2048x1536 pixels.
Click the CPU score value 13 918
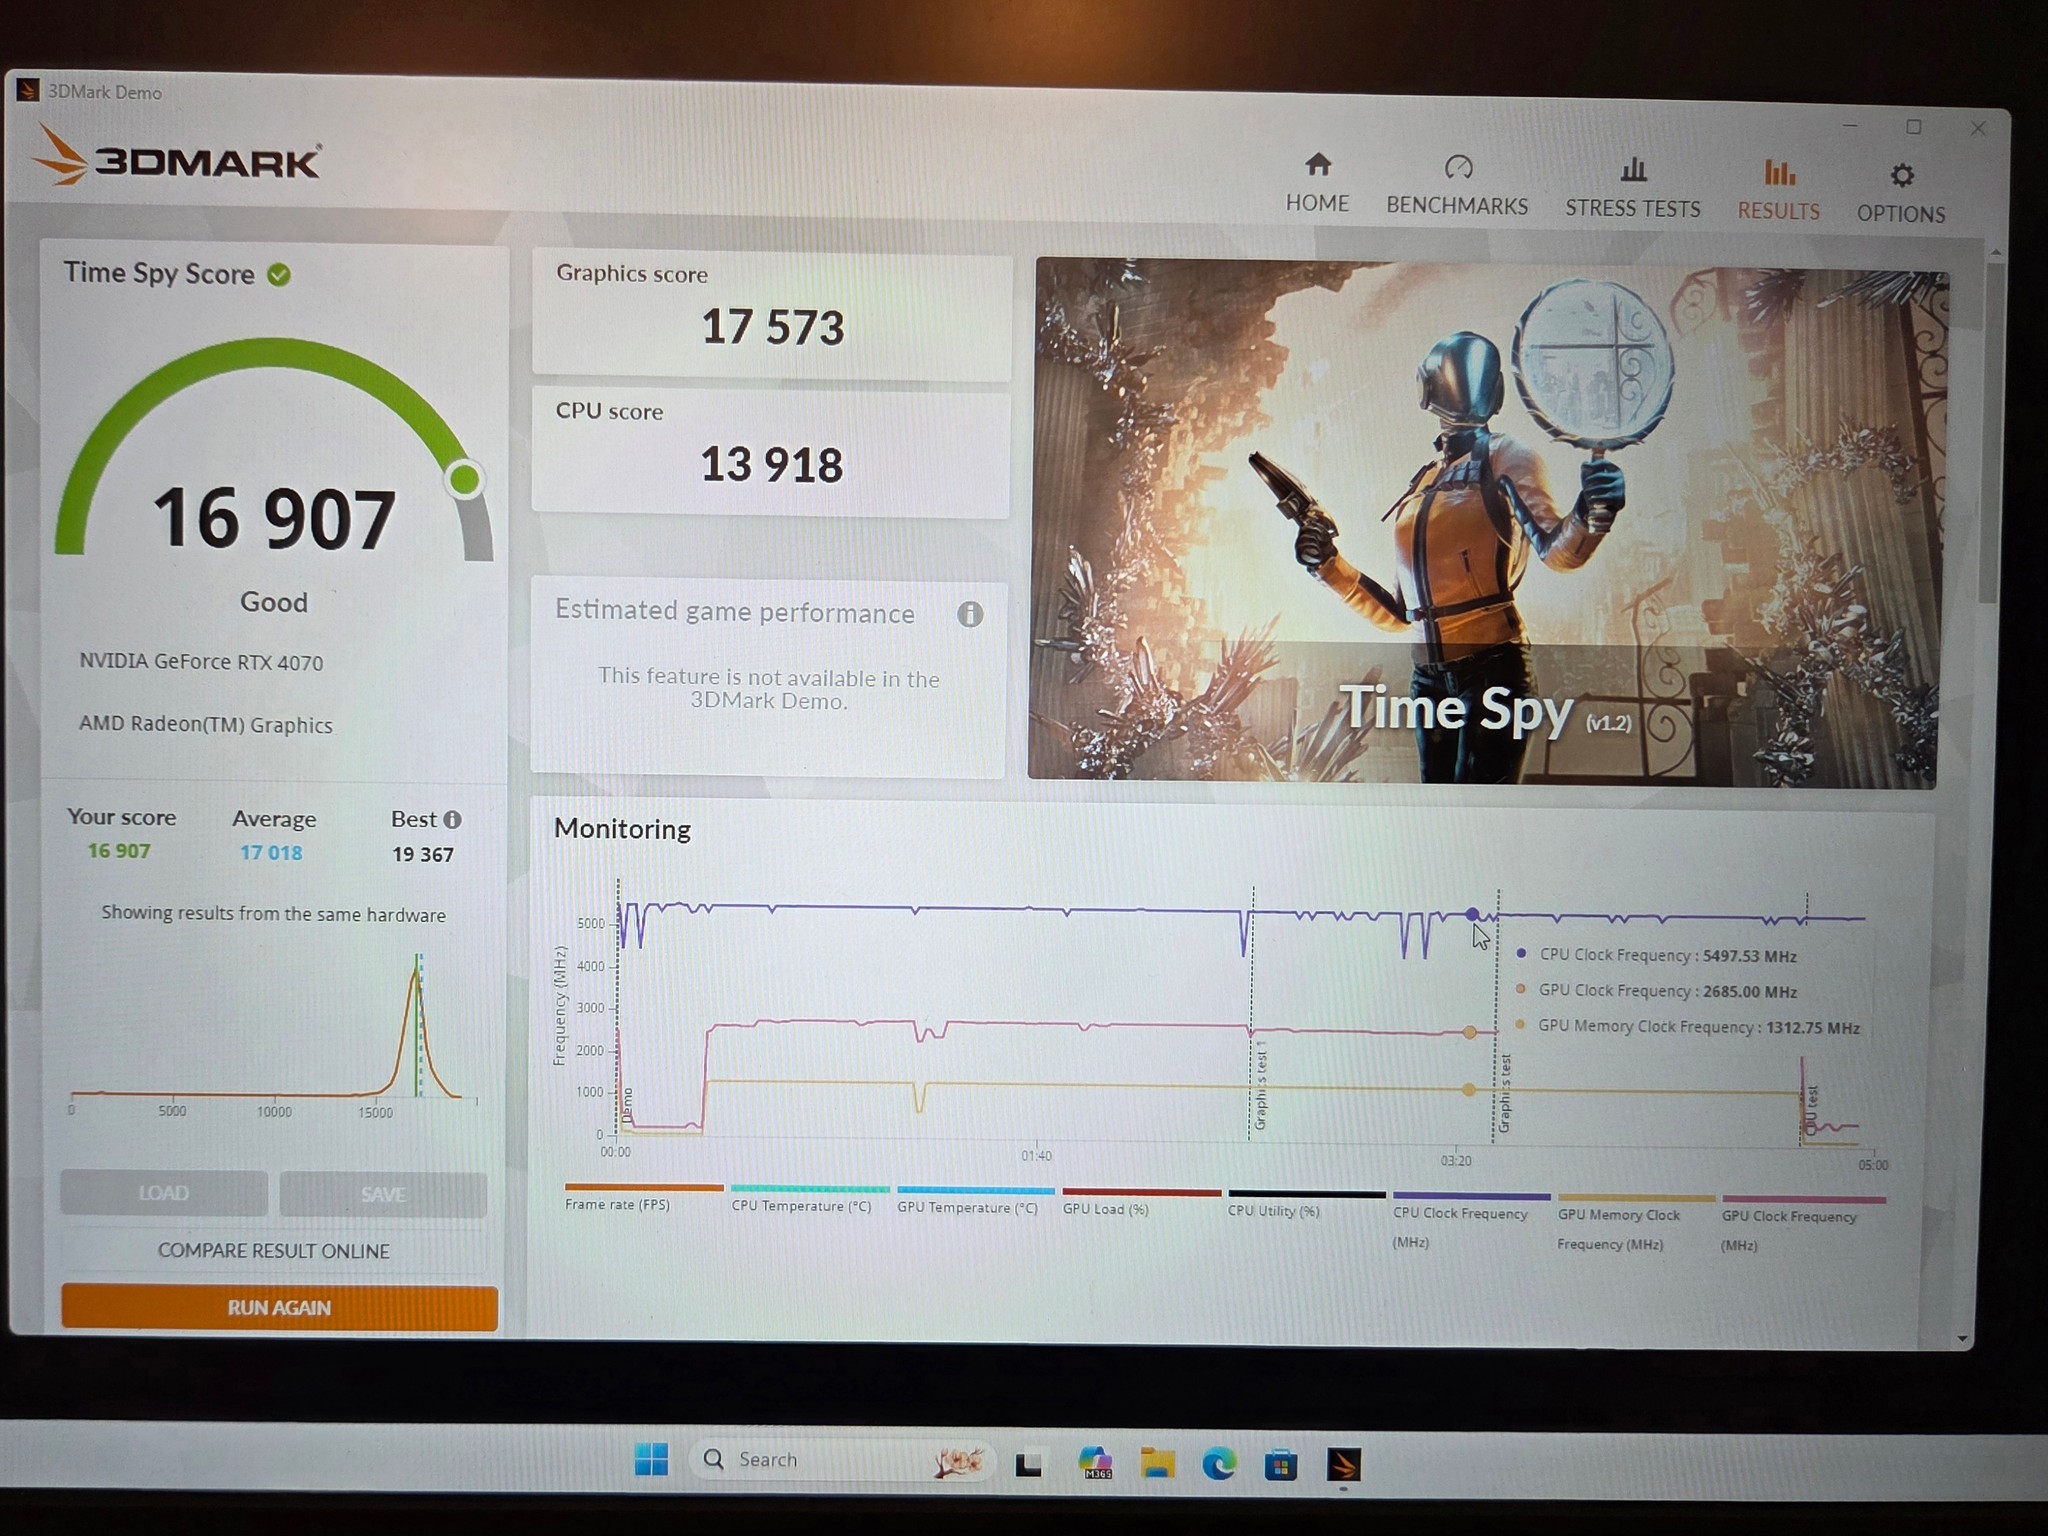click(771, 464)
